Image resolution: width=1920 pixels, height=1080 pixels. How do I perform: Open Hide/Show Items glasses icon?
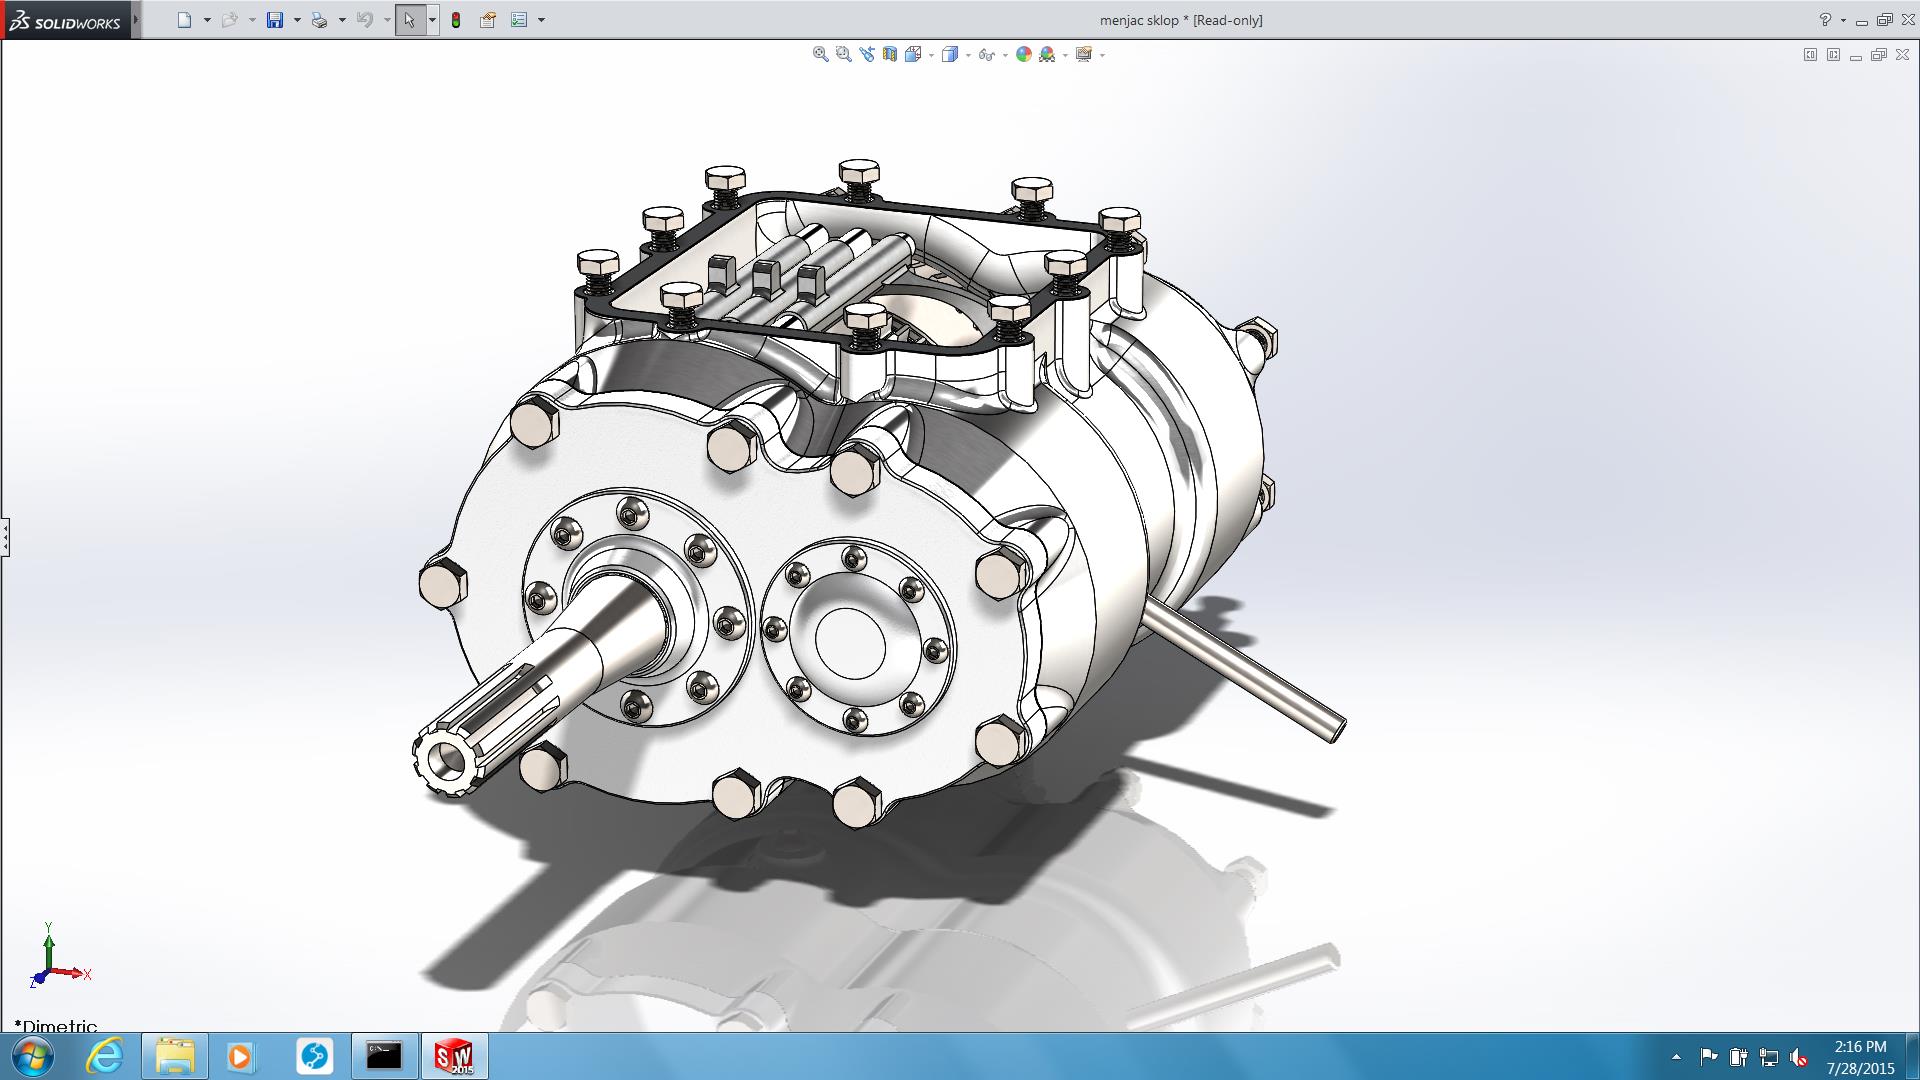[986, 55]
